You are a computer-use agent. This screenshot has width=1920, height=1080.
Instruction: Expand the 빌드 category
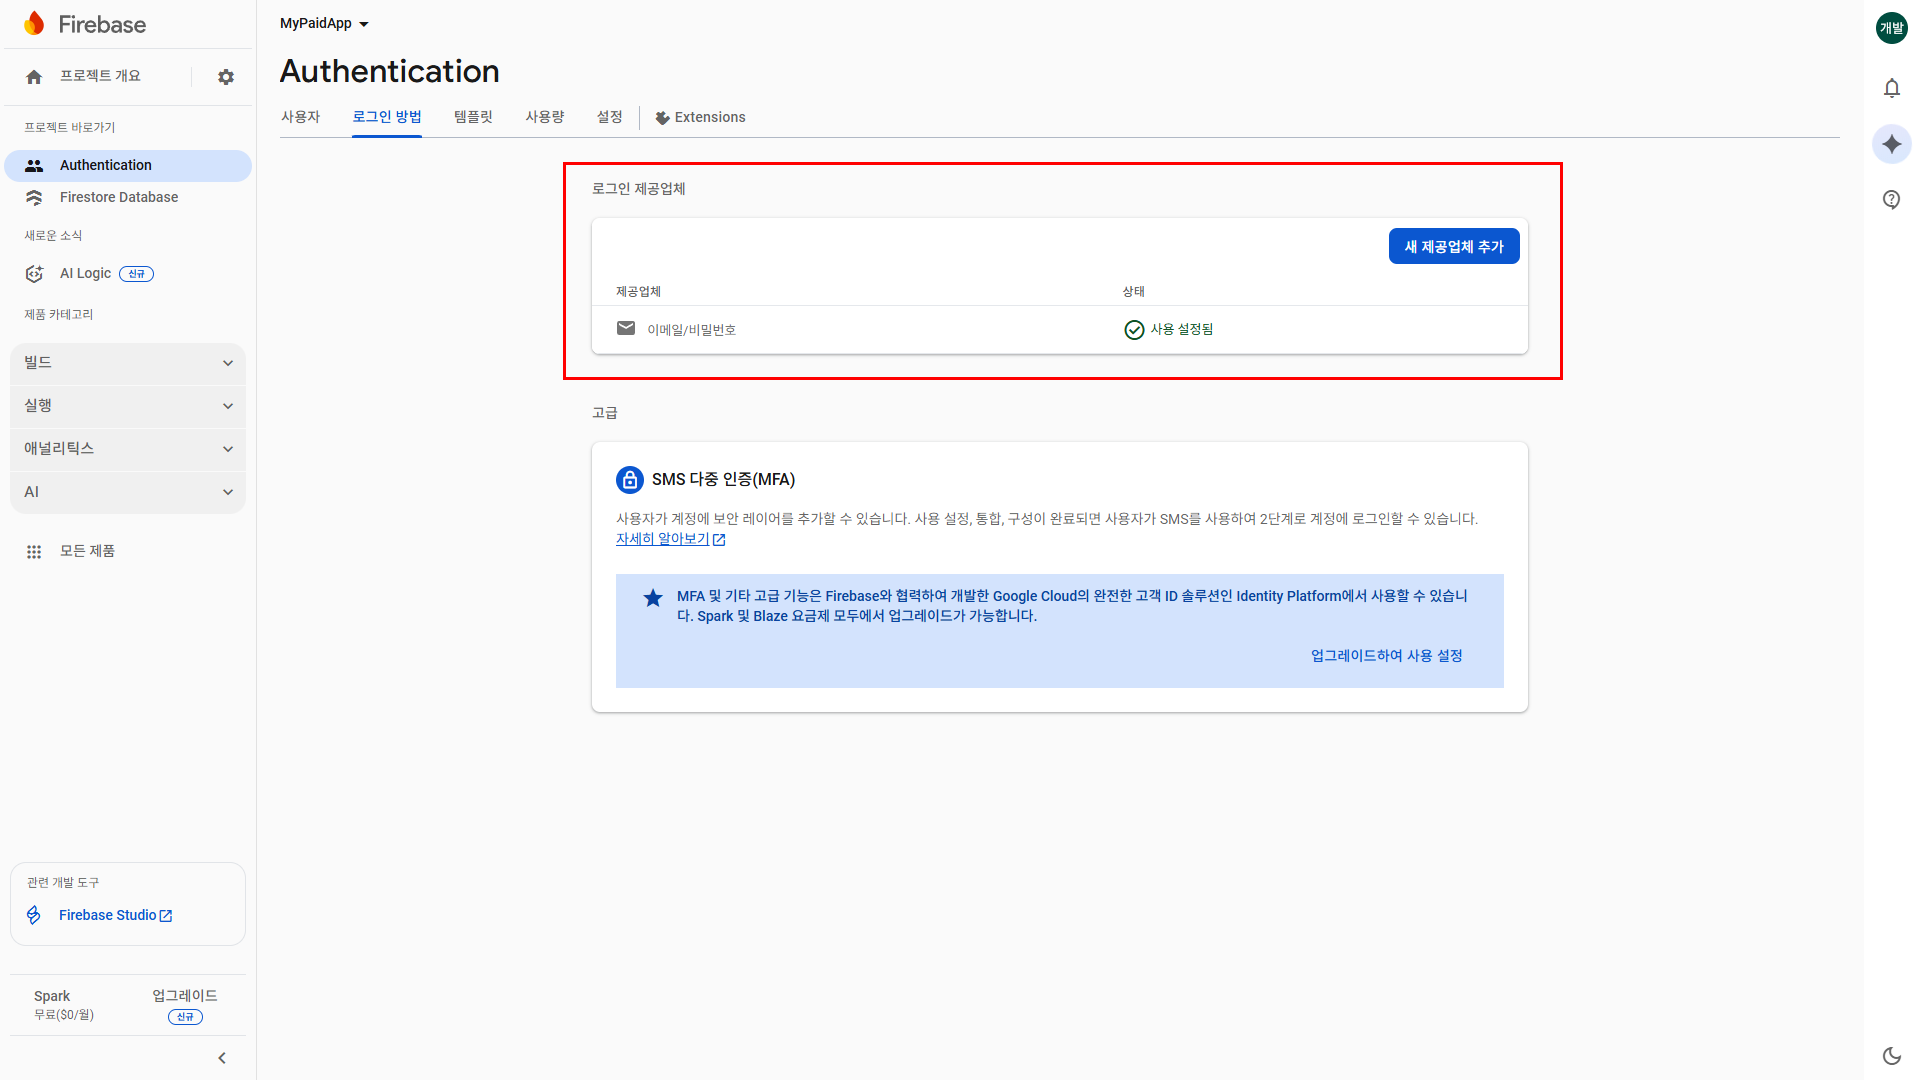coord(128,363)
